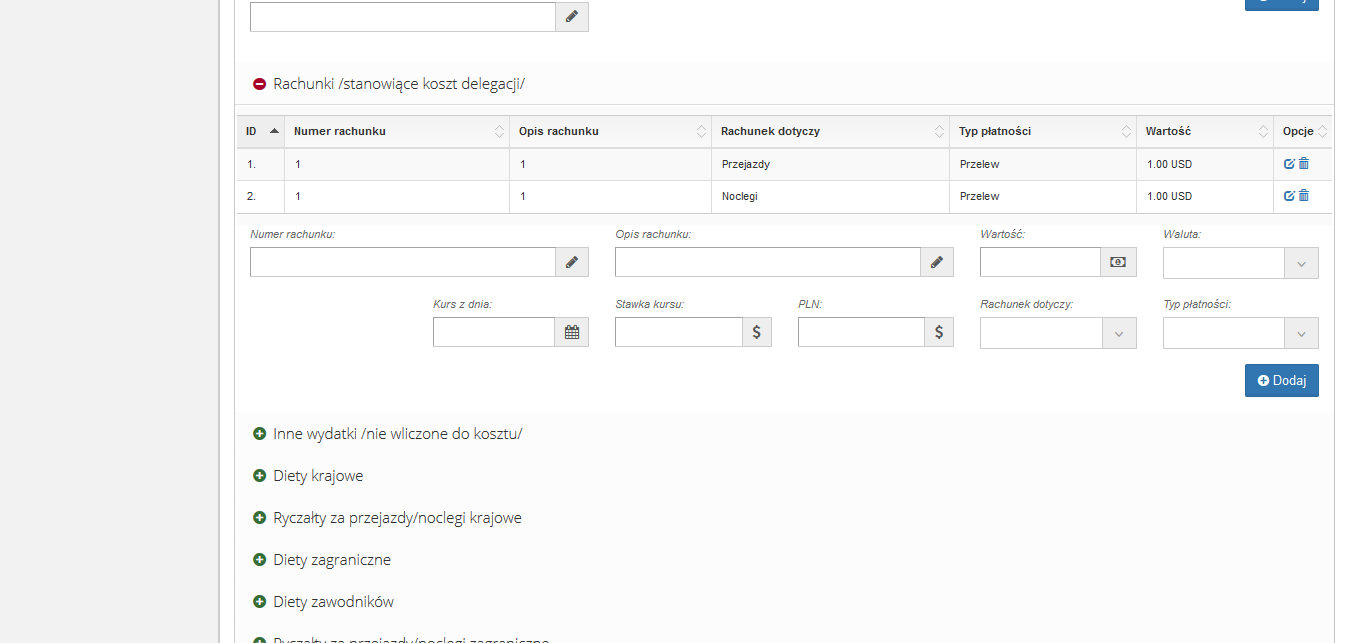Click pencil icon beside Opis rachunku field

pos(937,262)
